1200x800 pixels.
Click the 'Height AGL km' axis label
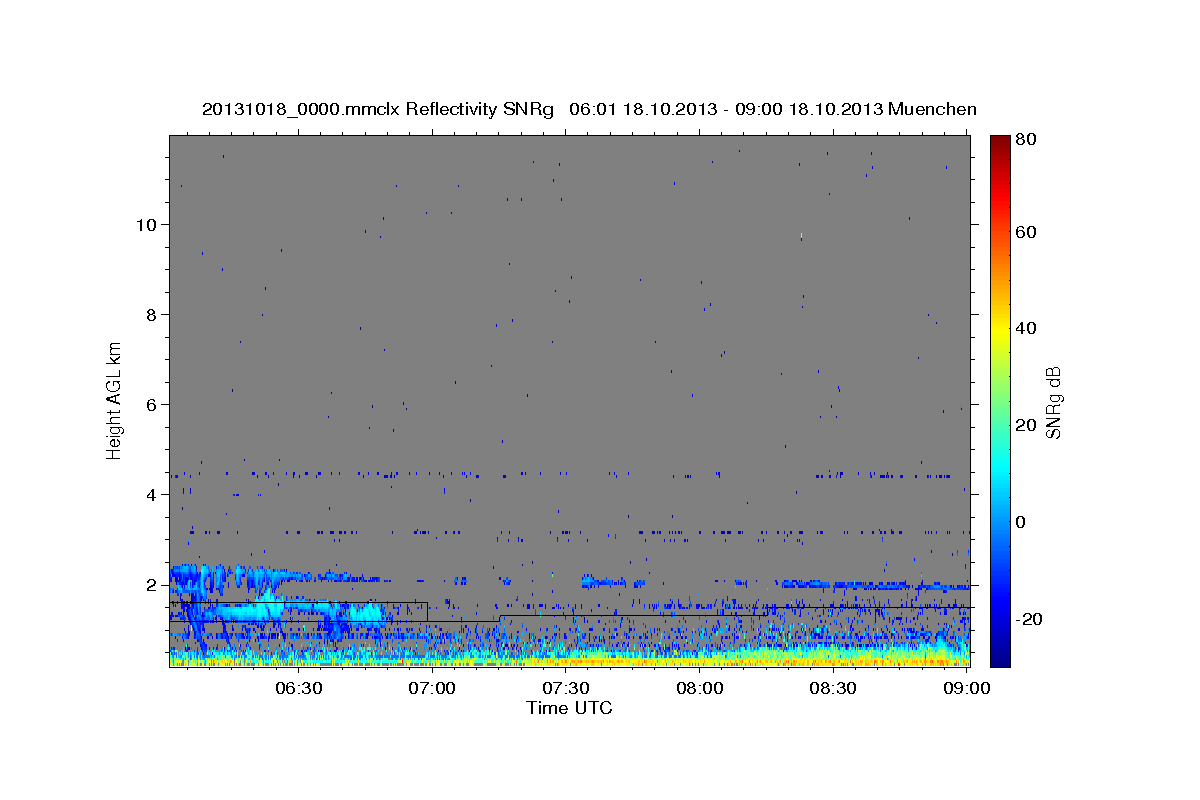pos(115,400)
